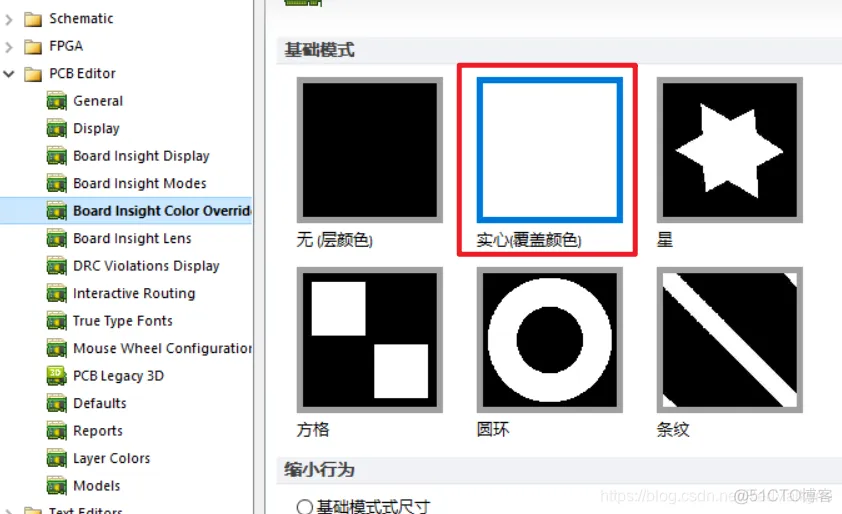The image size is (842, 514).
Task: Open the Layer Colors page
Action: [111, 458]
